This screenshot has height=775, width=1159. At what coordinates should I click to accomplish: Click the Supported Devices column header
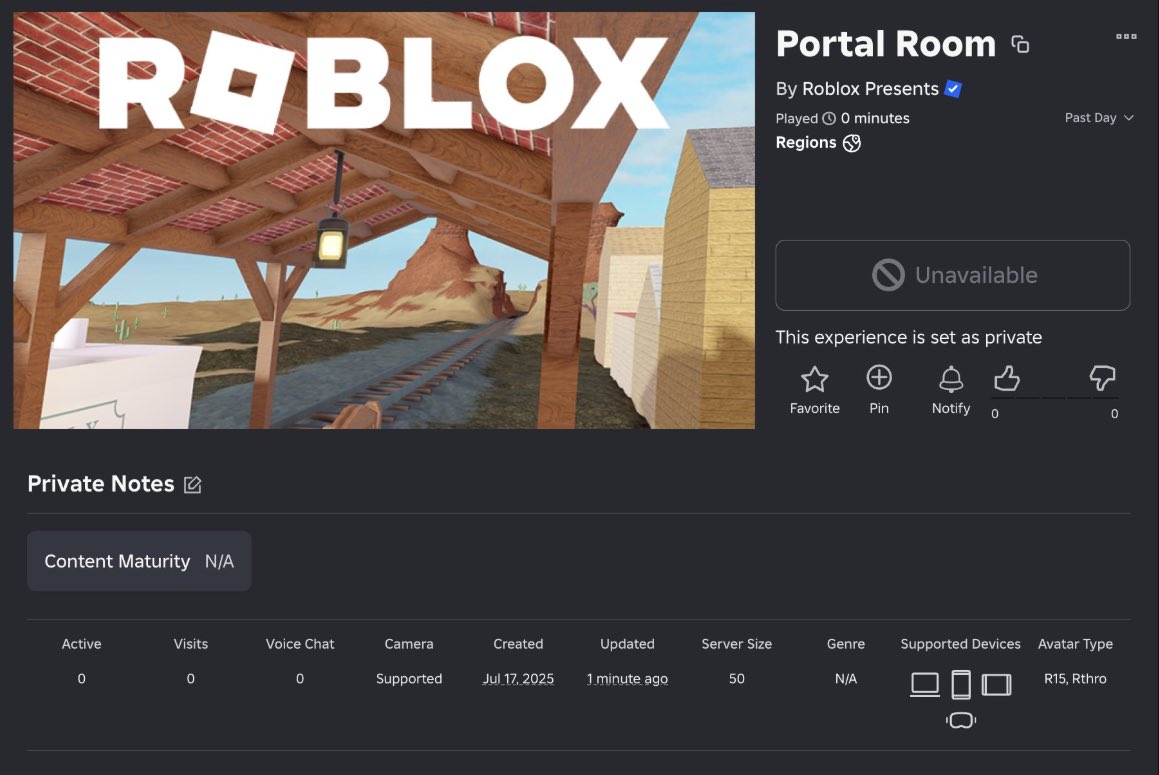point(960,644)
